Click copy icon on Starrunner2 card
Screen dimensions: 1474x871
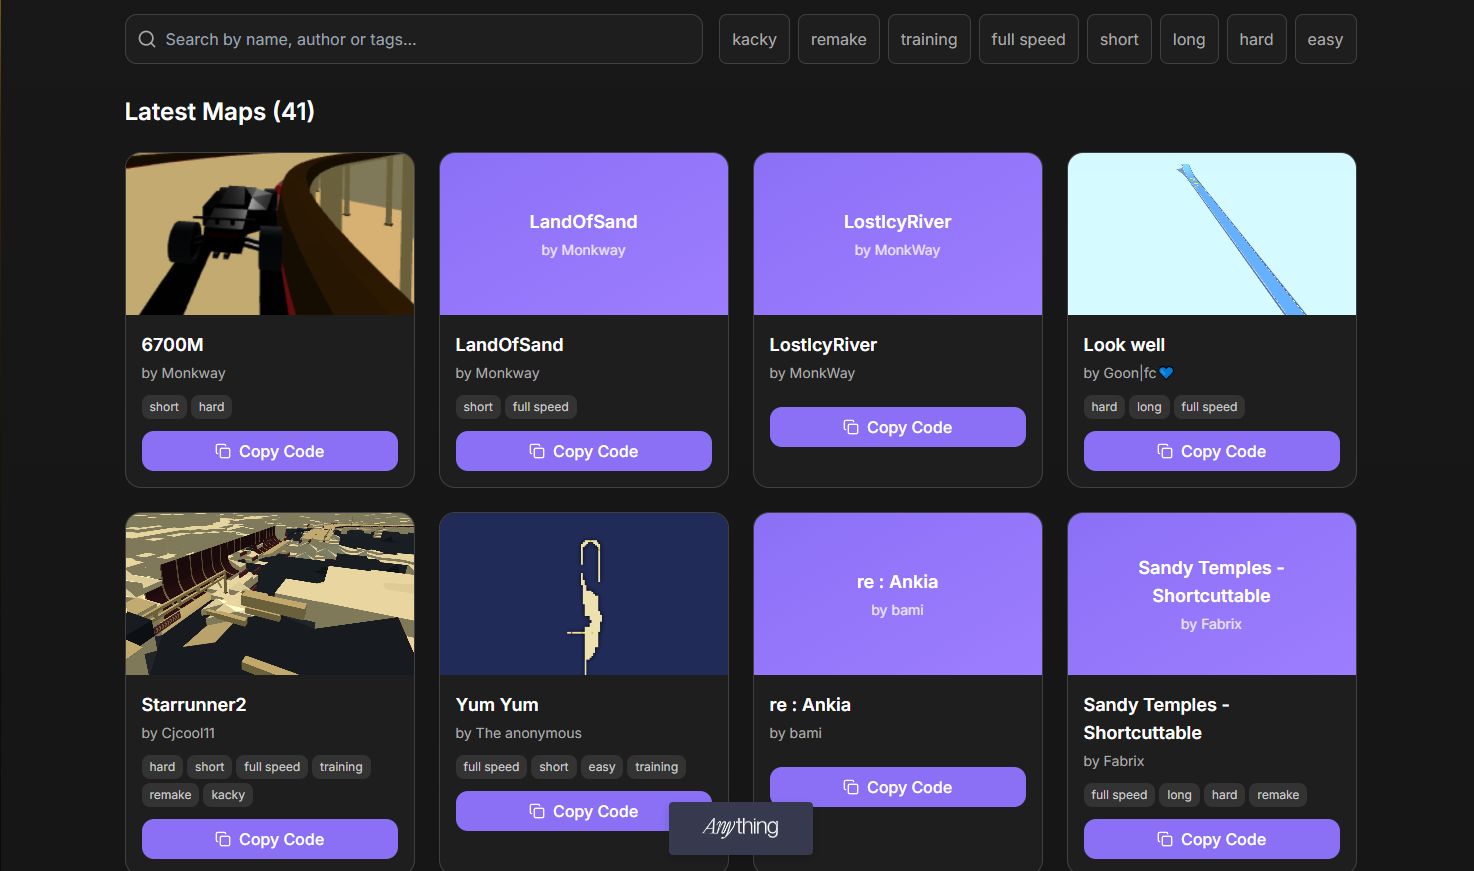(223, 839)
